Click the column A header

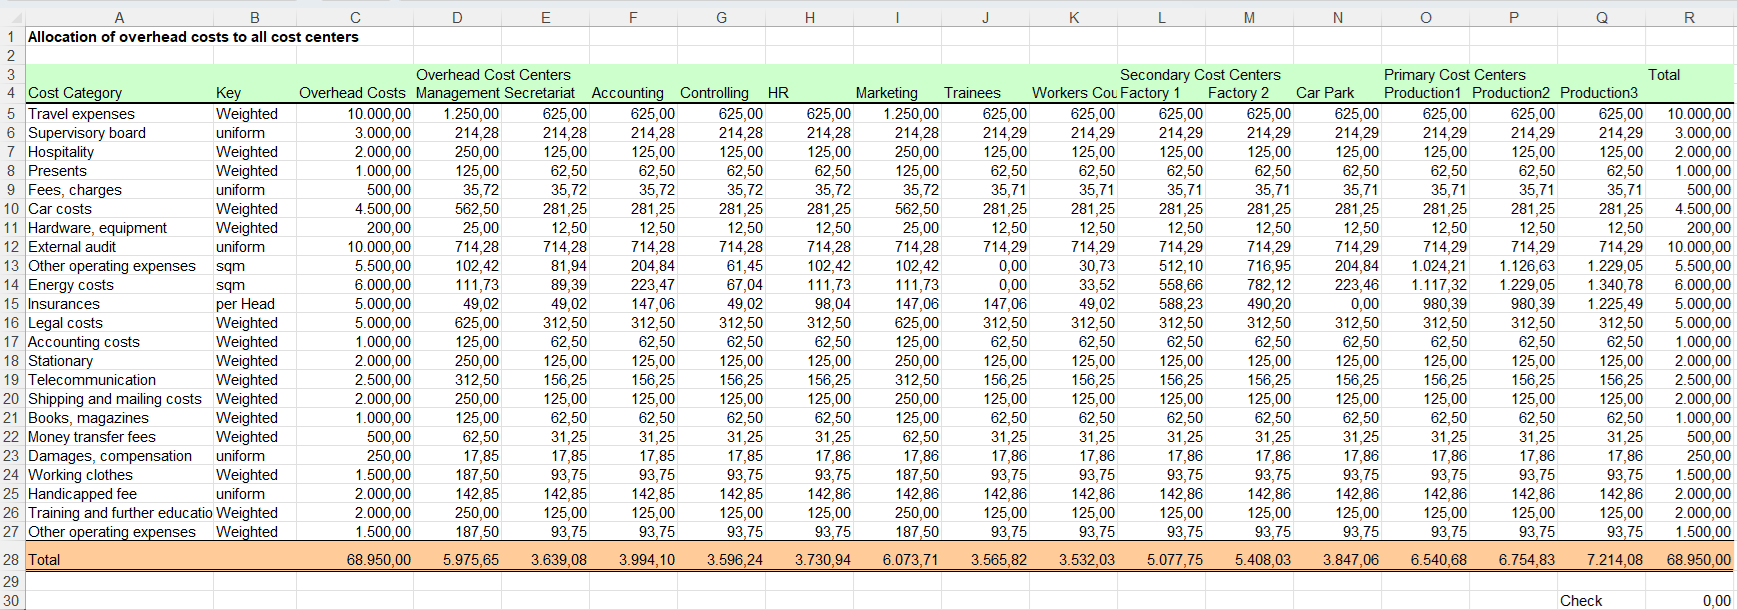coord(119,17)
